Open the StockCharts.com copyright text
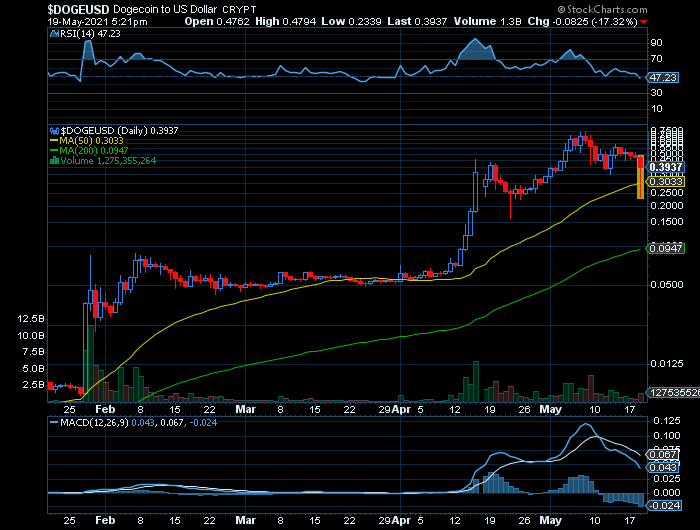700x530 pixels. point(602,9)
